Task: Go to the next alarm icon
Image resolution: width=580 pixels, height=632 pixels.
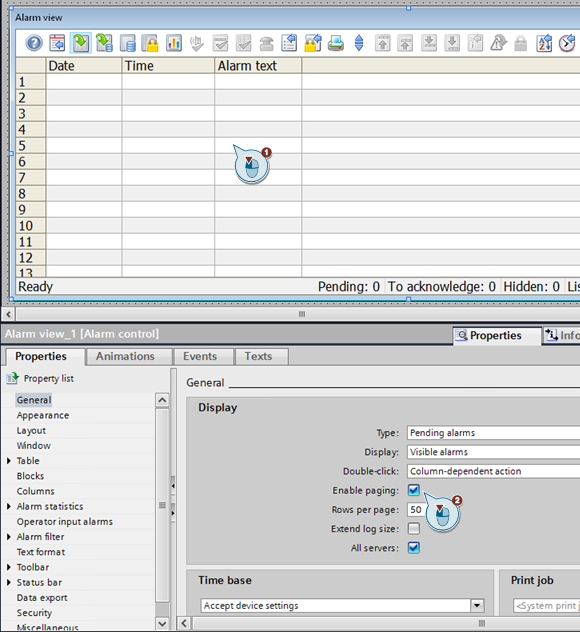Action: (429, 43)
